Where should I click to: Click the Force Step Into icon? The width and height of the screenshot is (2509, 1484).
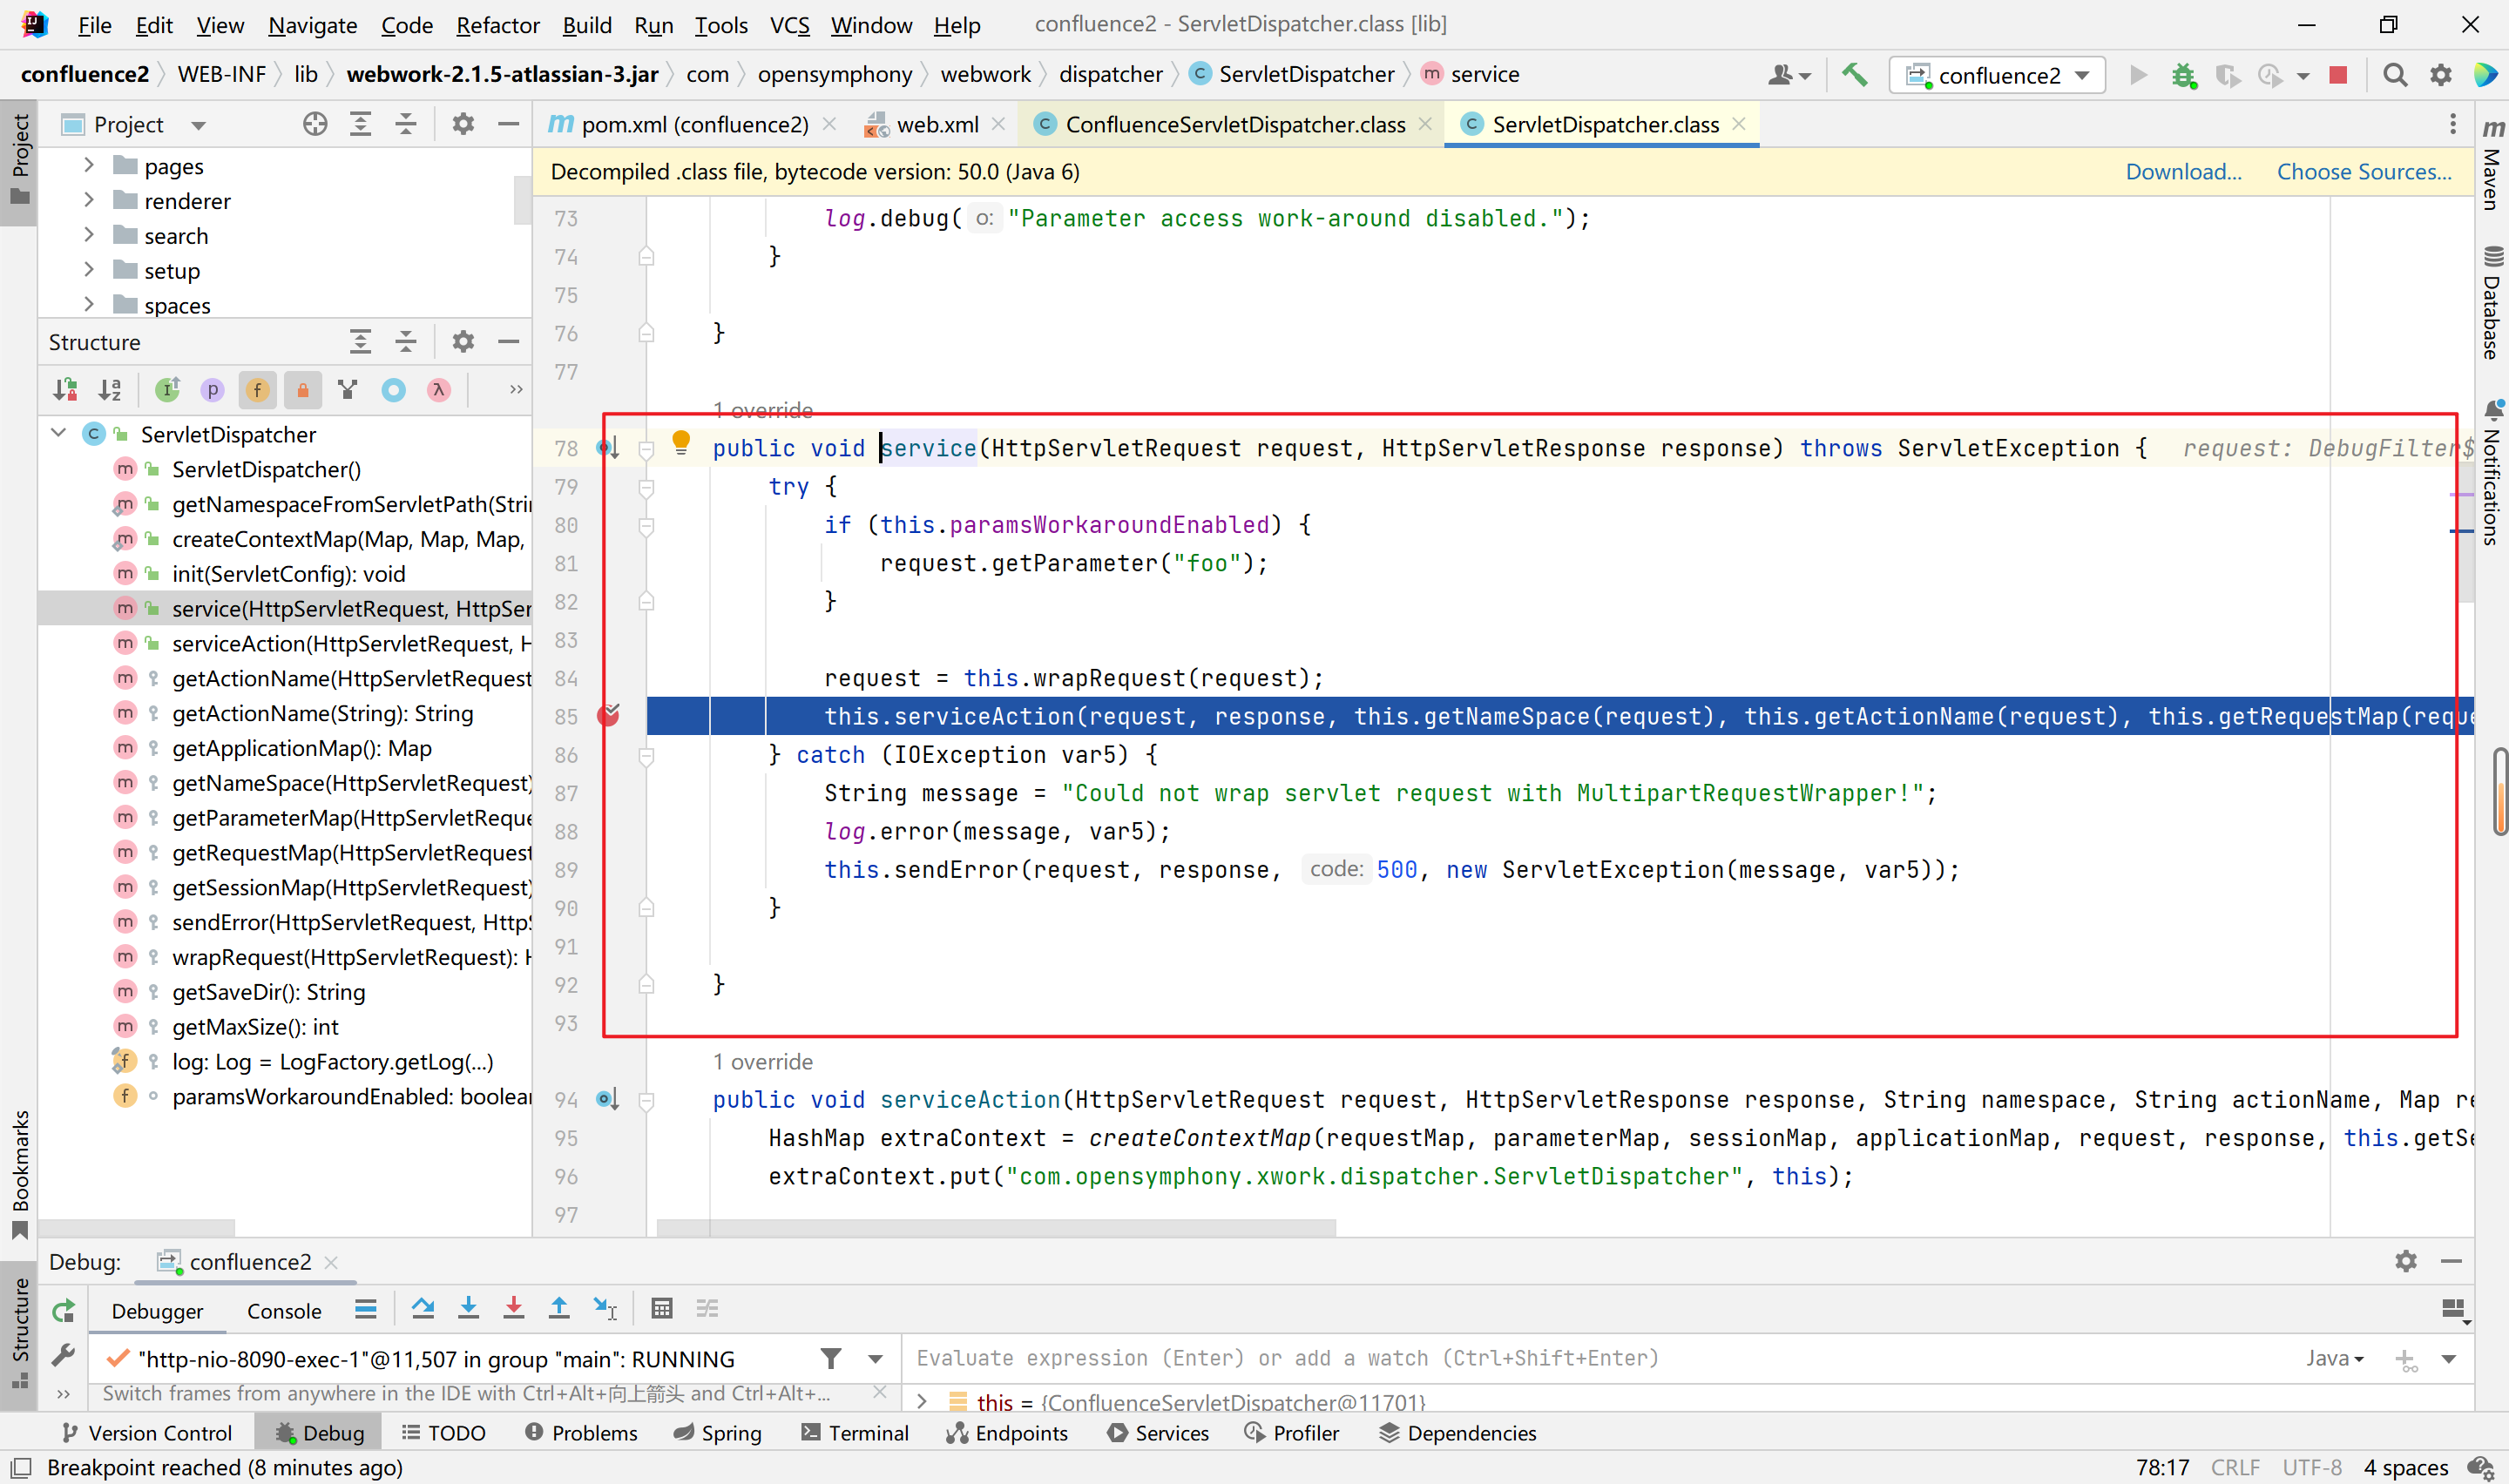[513, 1309]
